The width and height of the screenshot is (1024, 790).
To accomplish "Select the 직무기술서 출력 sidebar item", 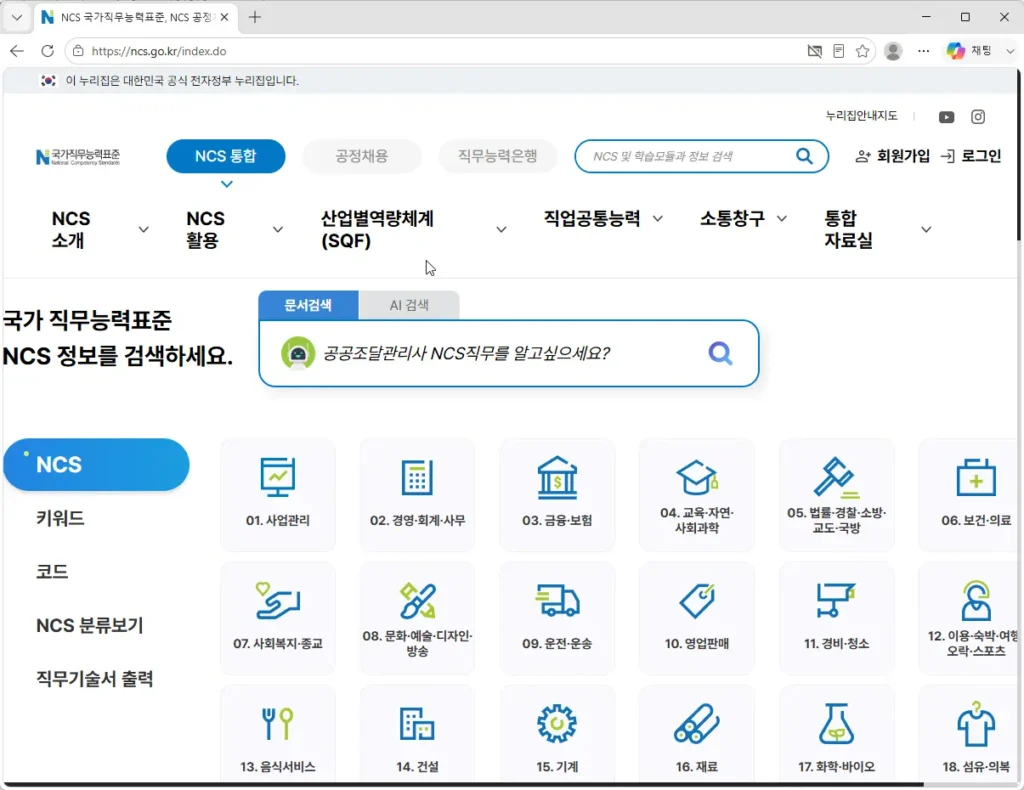I will pos(95,679).
